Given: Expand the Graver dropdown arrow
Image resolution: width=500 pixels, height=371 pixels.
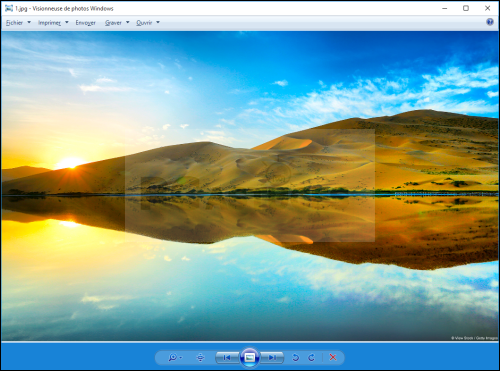Looking at the screenshot, I should (x=127, y=22).
